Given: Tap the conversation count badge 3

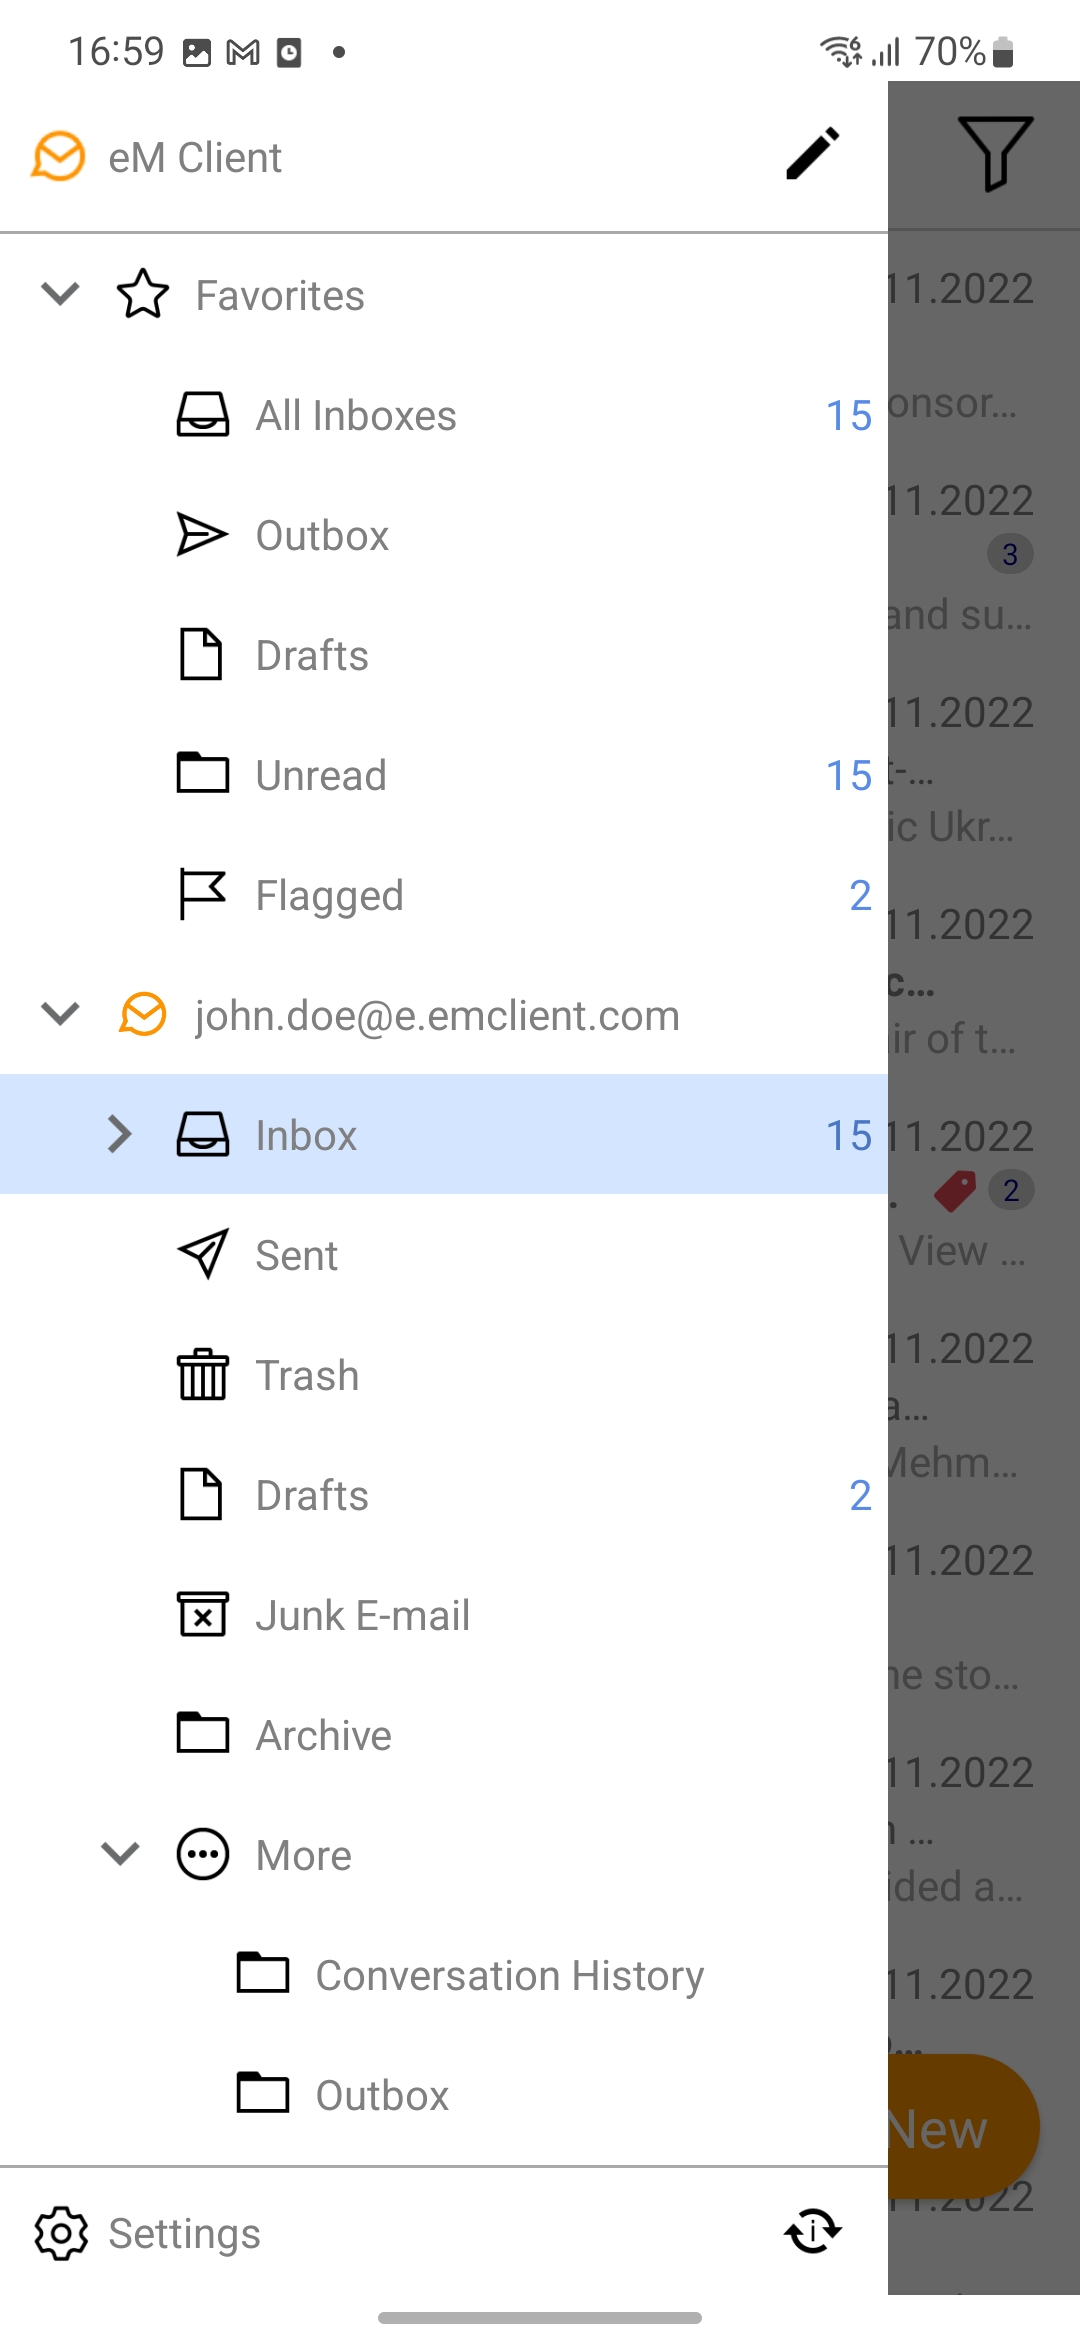Looking at the screenshot, I should point(1010,554).
